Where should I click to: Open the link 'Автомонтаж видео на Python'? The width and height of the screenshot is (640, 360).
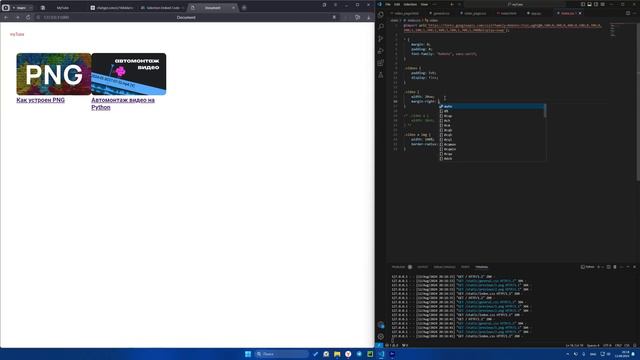(123, 104)
